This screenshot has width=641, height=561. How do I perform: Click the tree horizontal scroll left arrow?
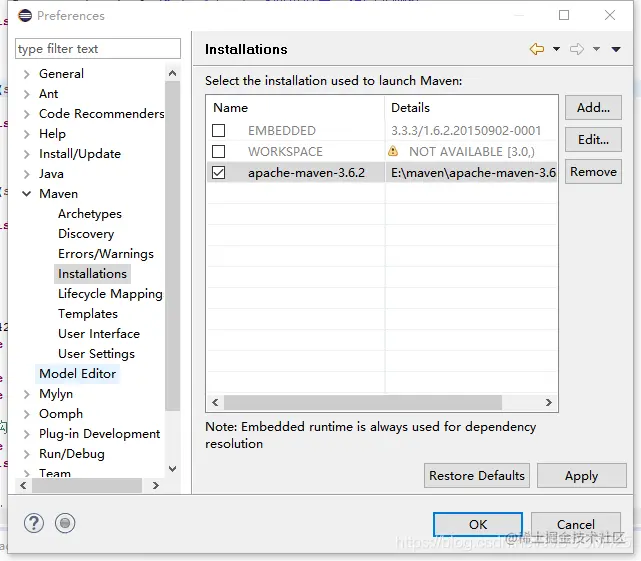pyautogui.click(x=23, y=485)
